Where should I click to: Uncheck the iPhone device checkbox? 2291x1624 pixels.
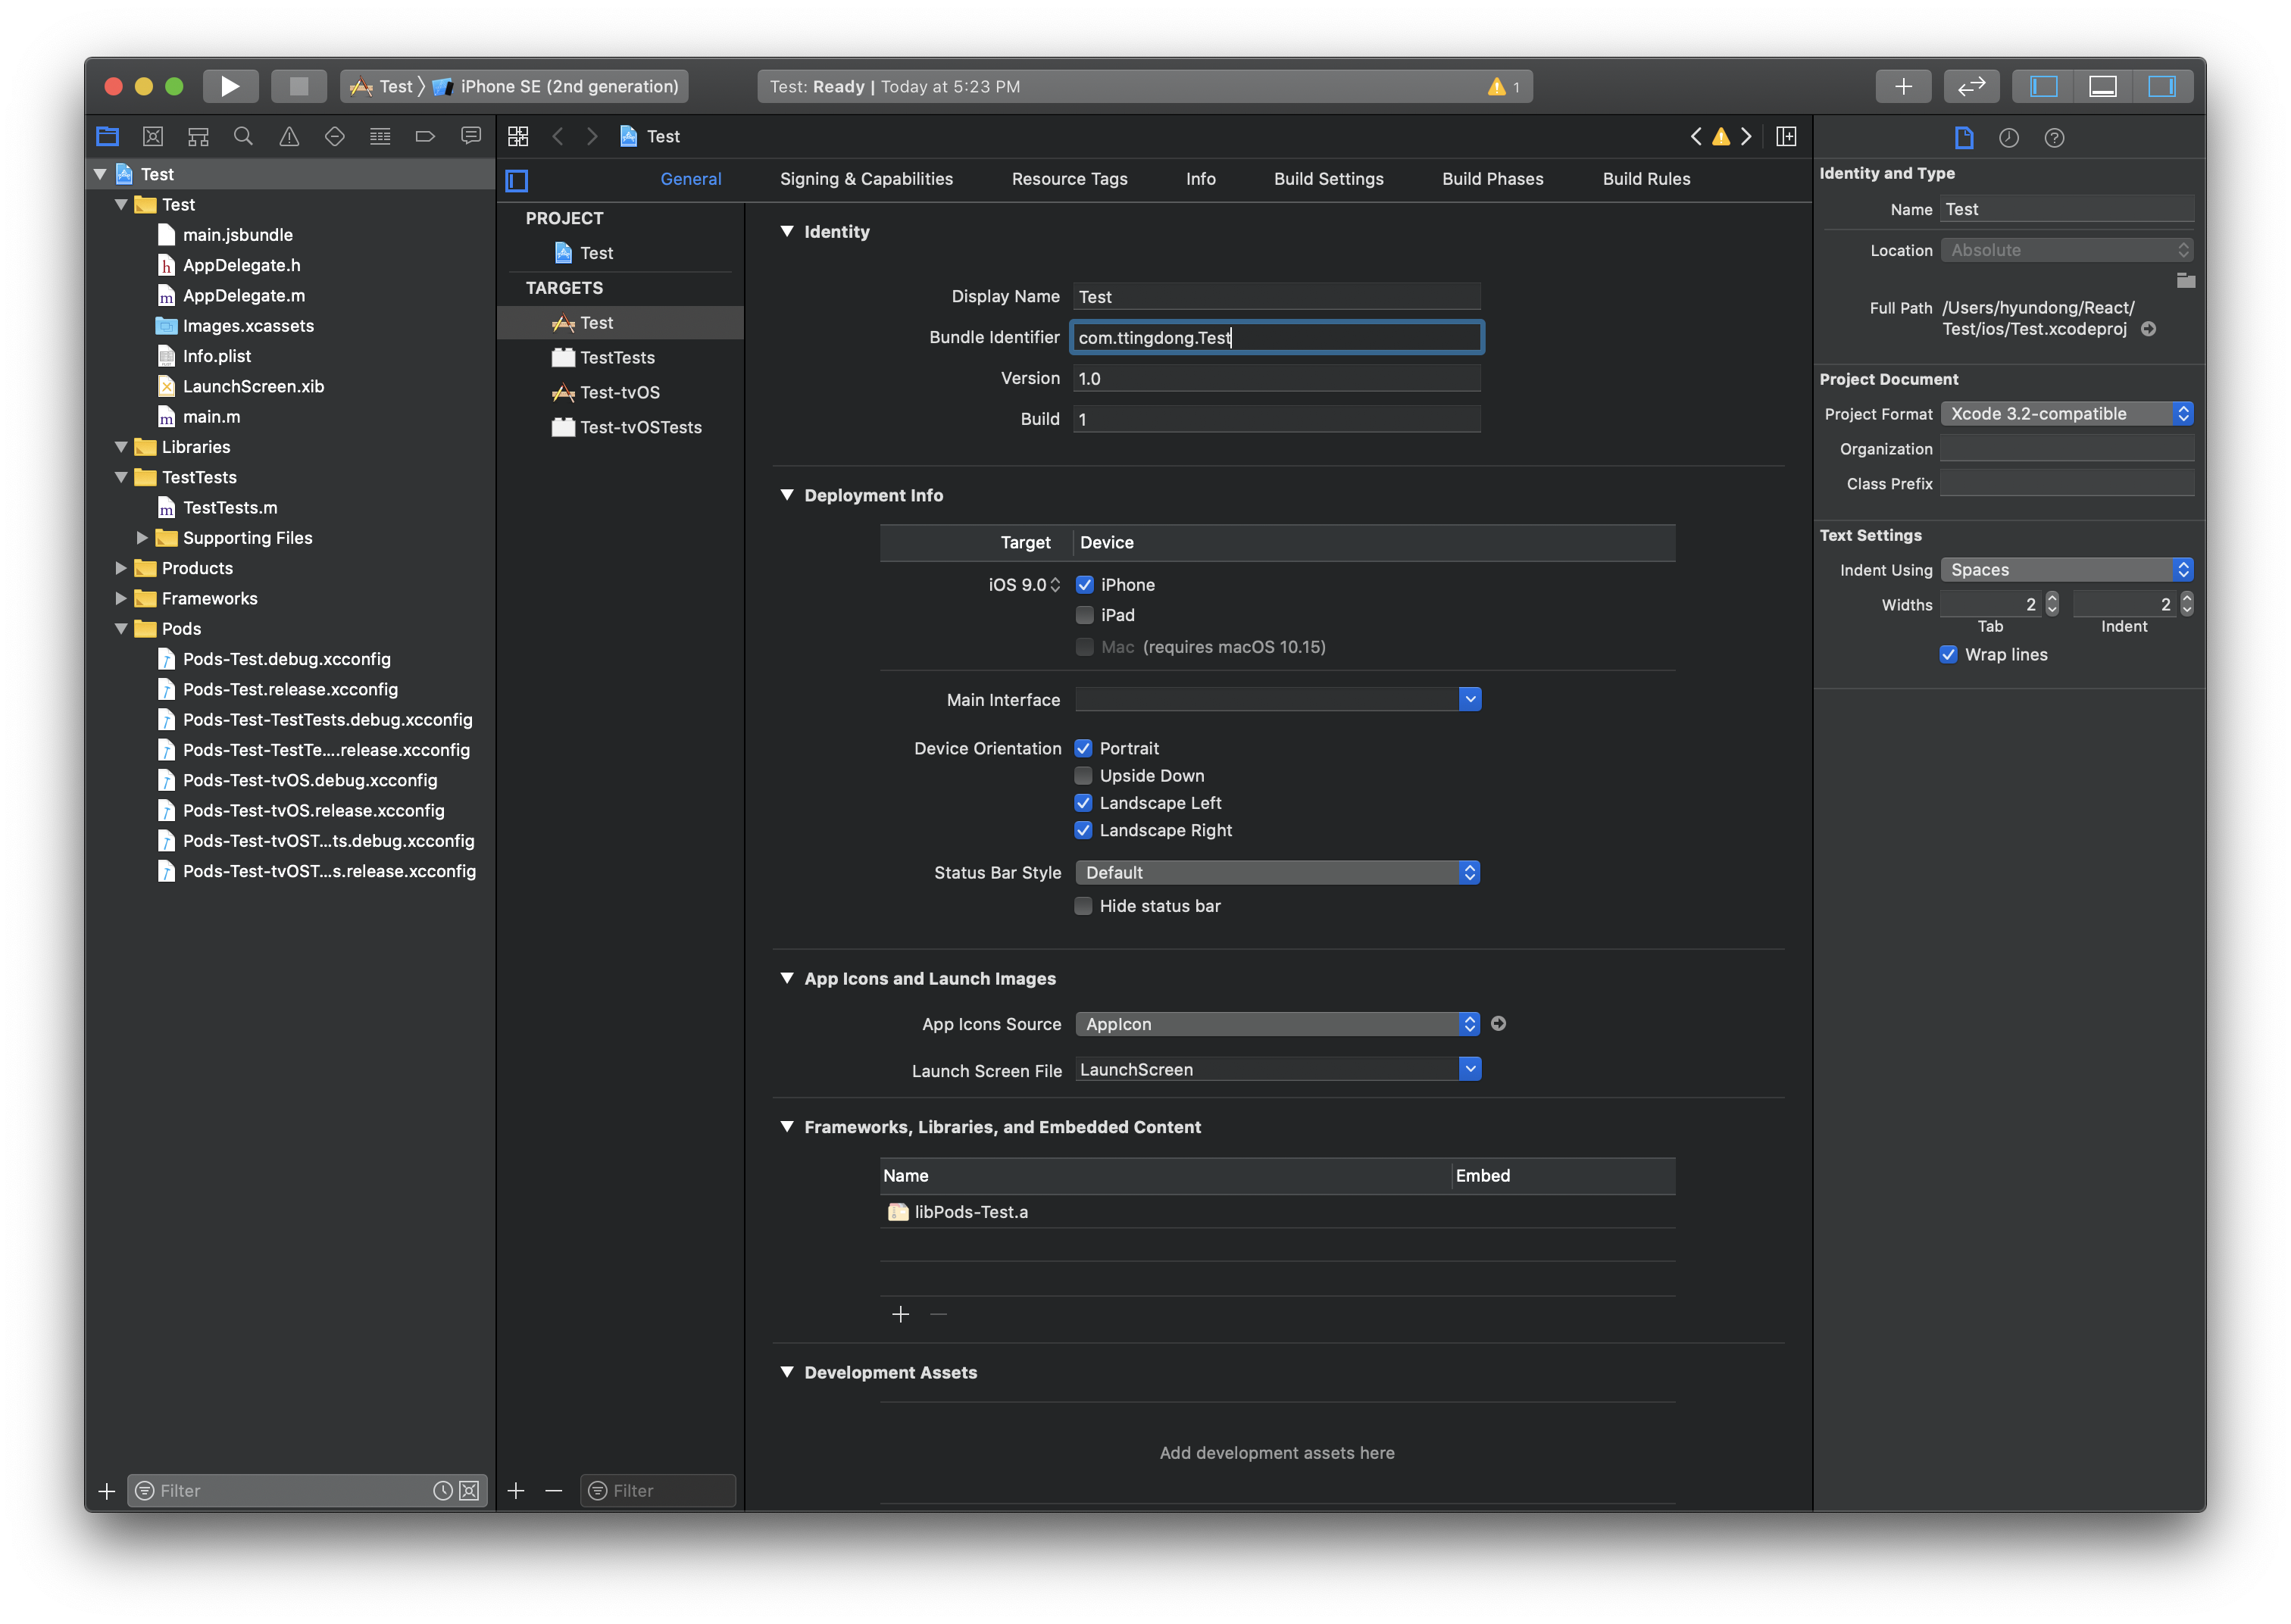[1084, 584]
